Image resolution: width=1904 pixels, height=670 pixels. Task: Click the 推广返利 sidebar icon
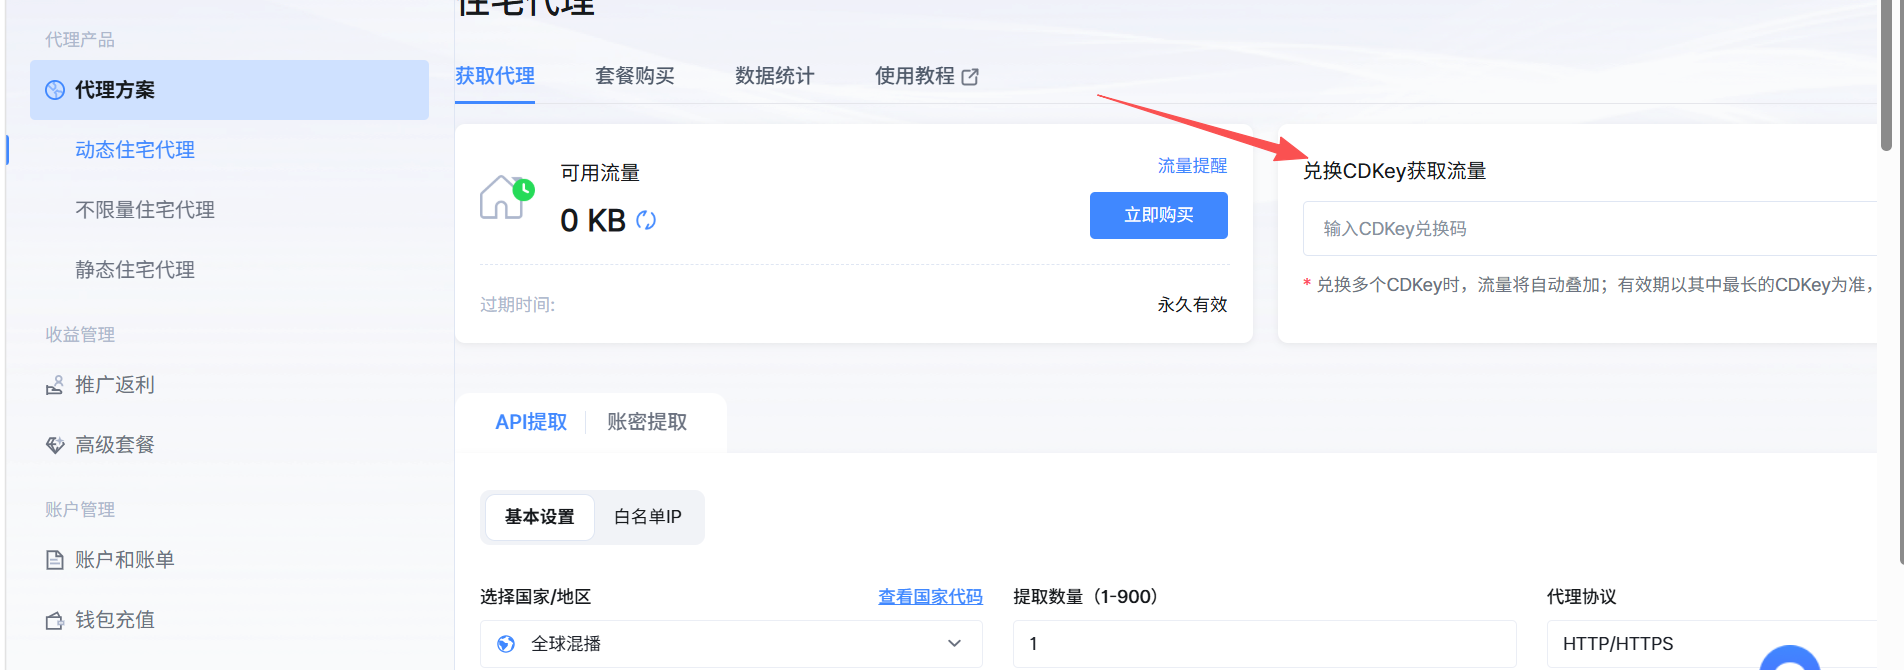pos(55,386)
